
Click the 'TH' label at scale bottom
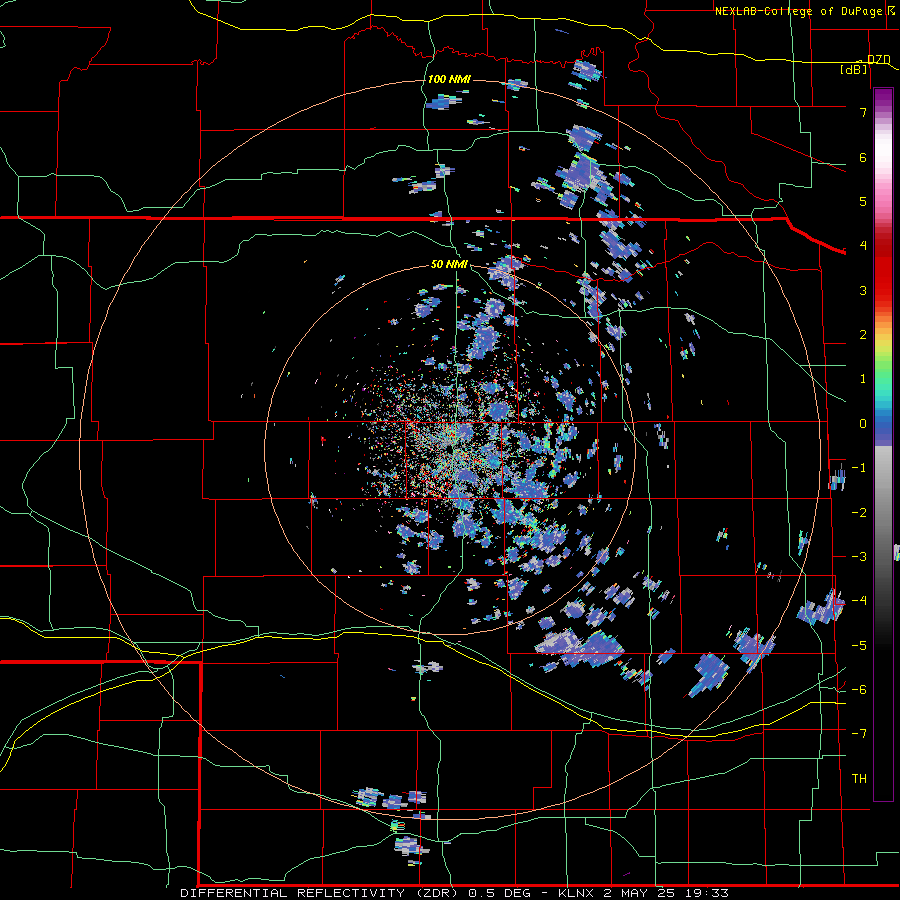(859, 779)
